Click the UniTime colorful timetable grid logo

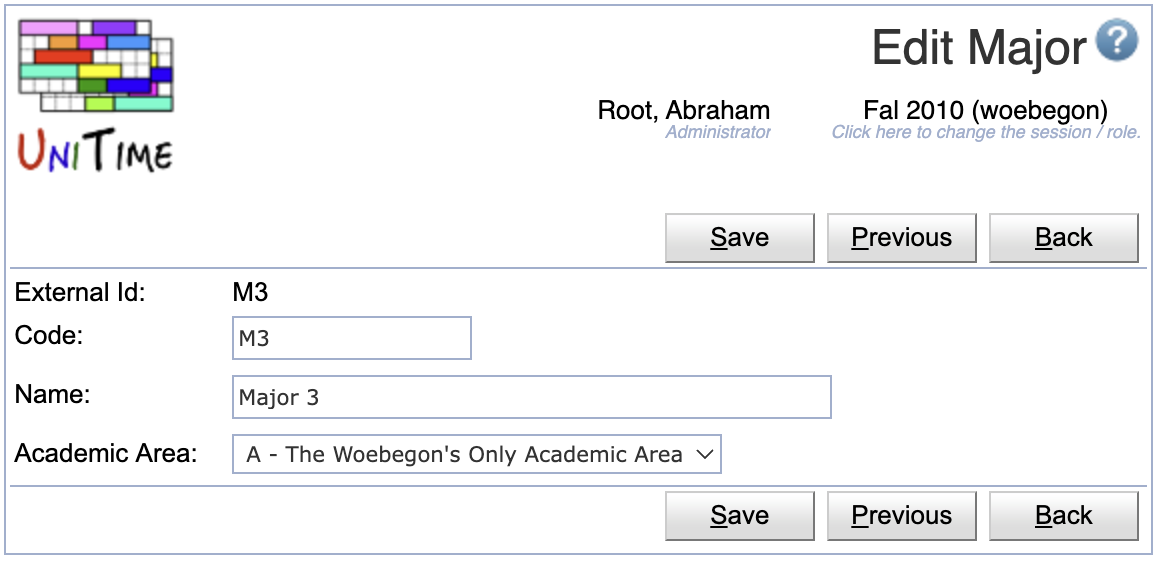coord(96,66)
